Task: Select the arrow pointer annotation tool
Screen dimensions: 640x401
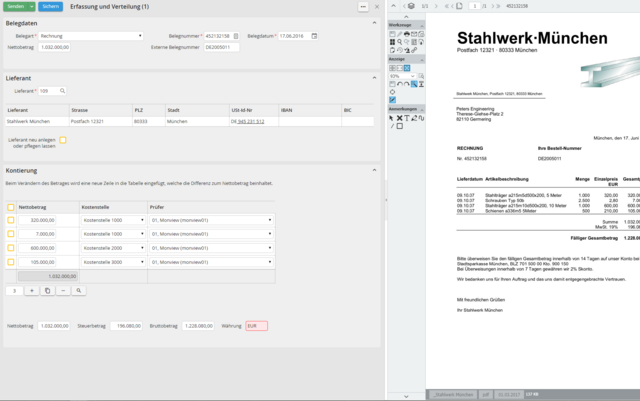Action: click(391, 118)
